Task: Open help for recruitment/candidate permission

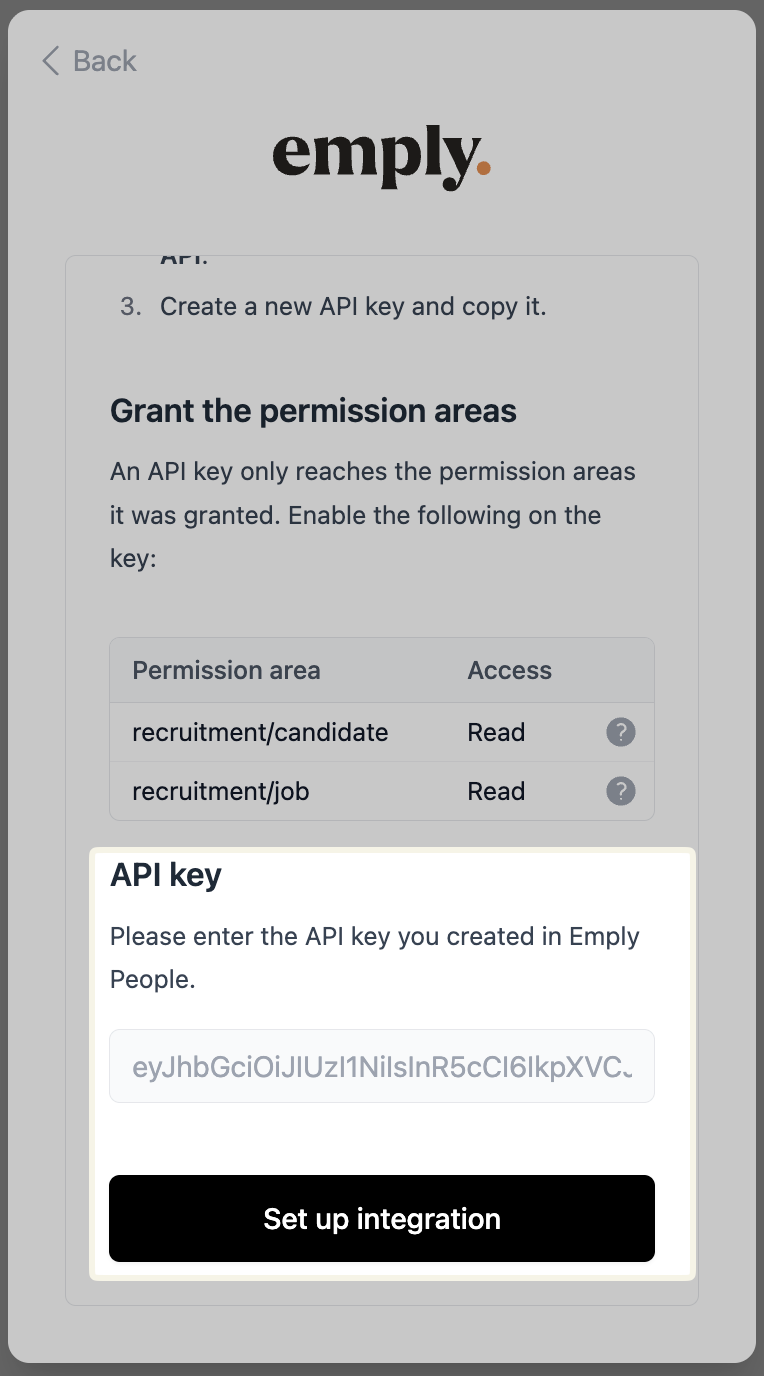Action: (621, 732)
